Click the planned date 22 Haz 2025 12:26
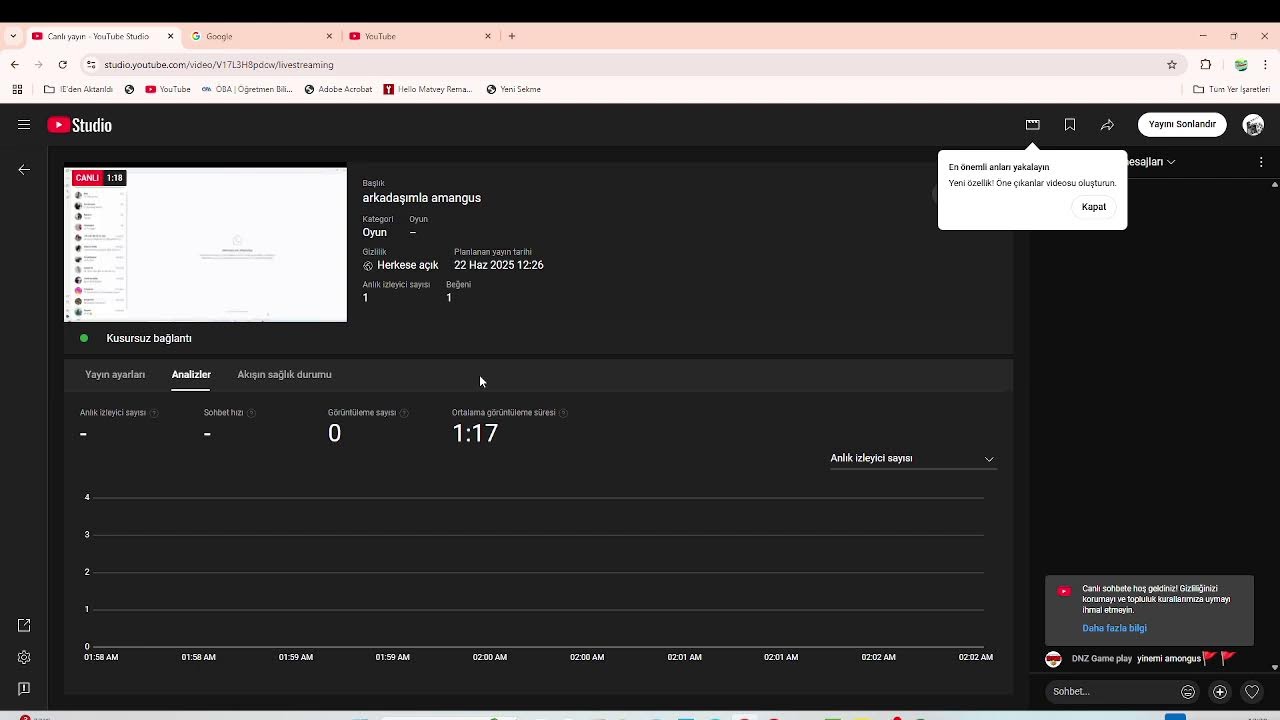Image resolution: width=1280 pixels, height=720 pixels. pyautogui.click(x=499, y=265)
